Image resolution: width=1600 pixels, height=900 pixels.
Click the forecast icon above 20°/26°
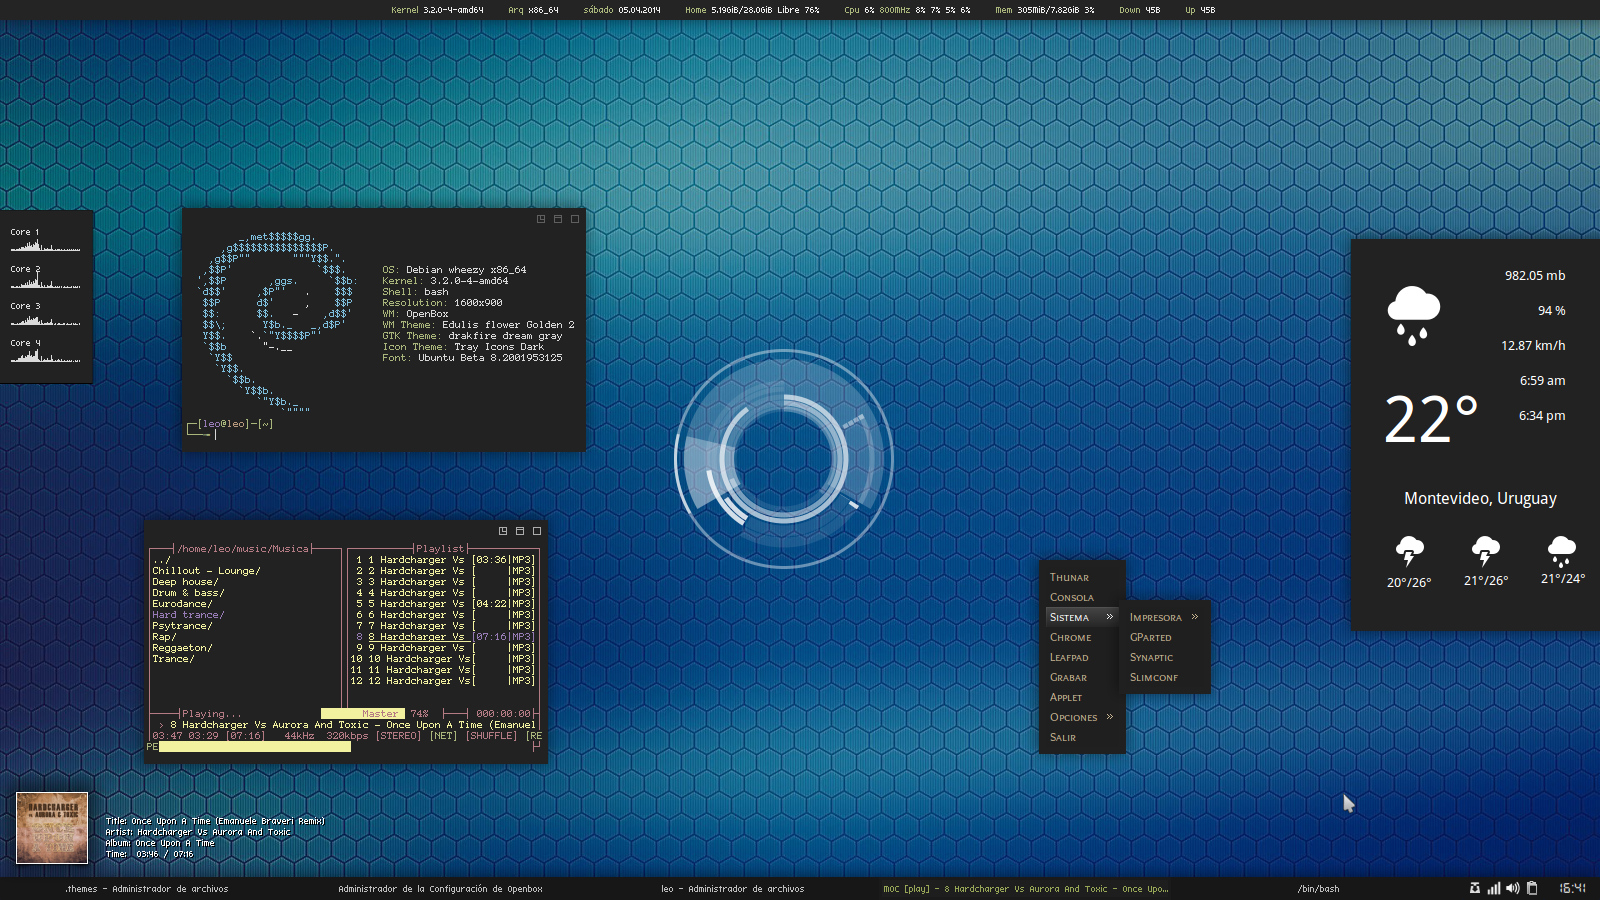tap(1409, 551)
